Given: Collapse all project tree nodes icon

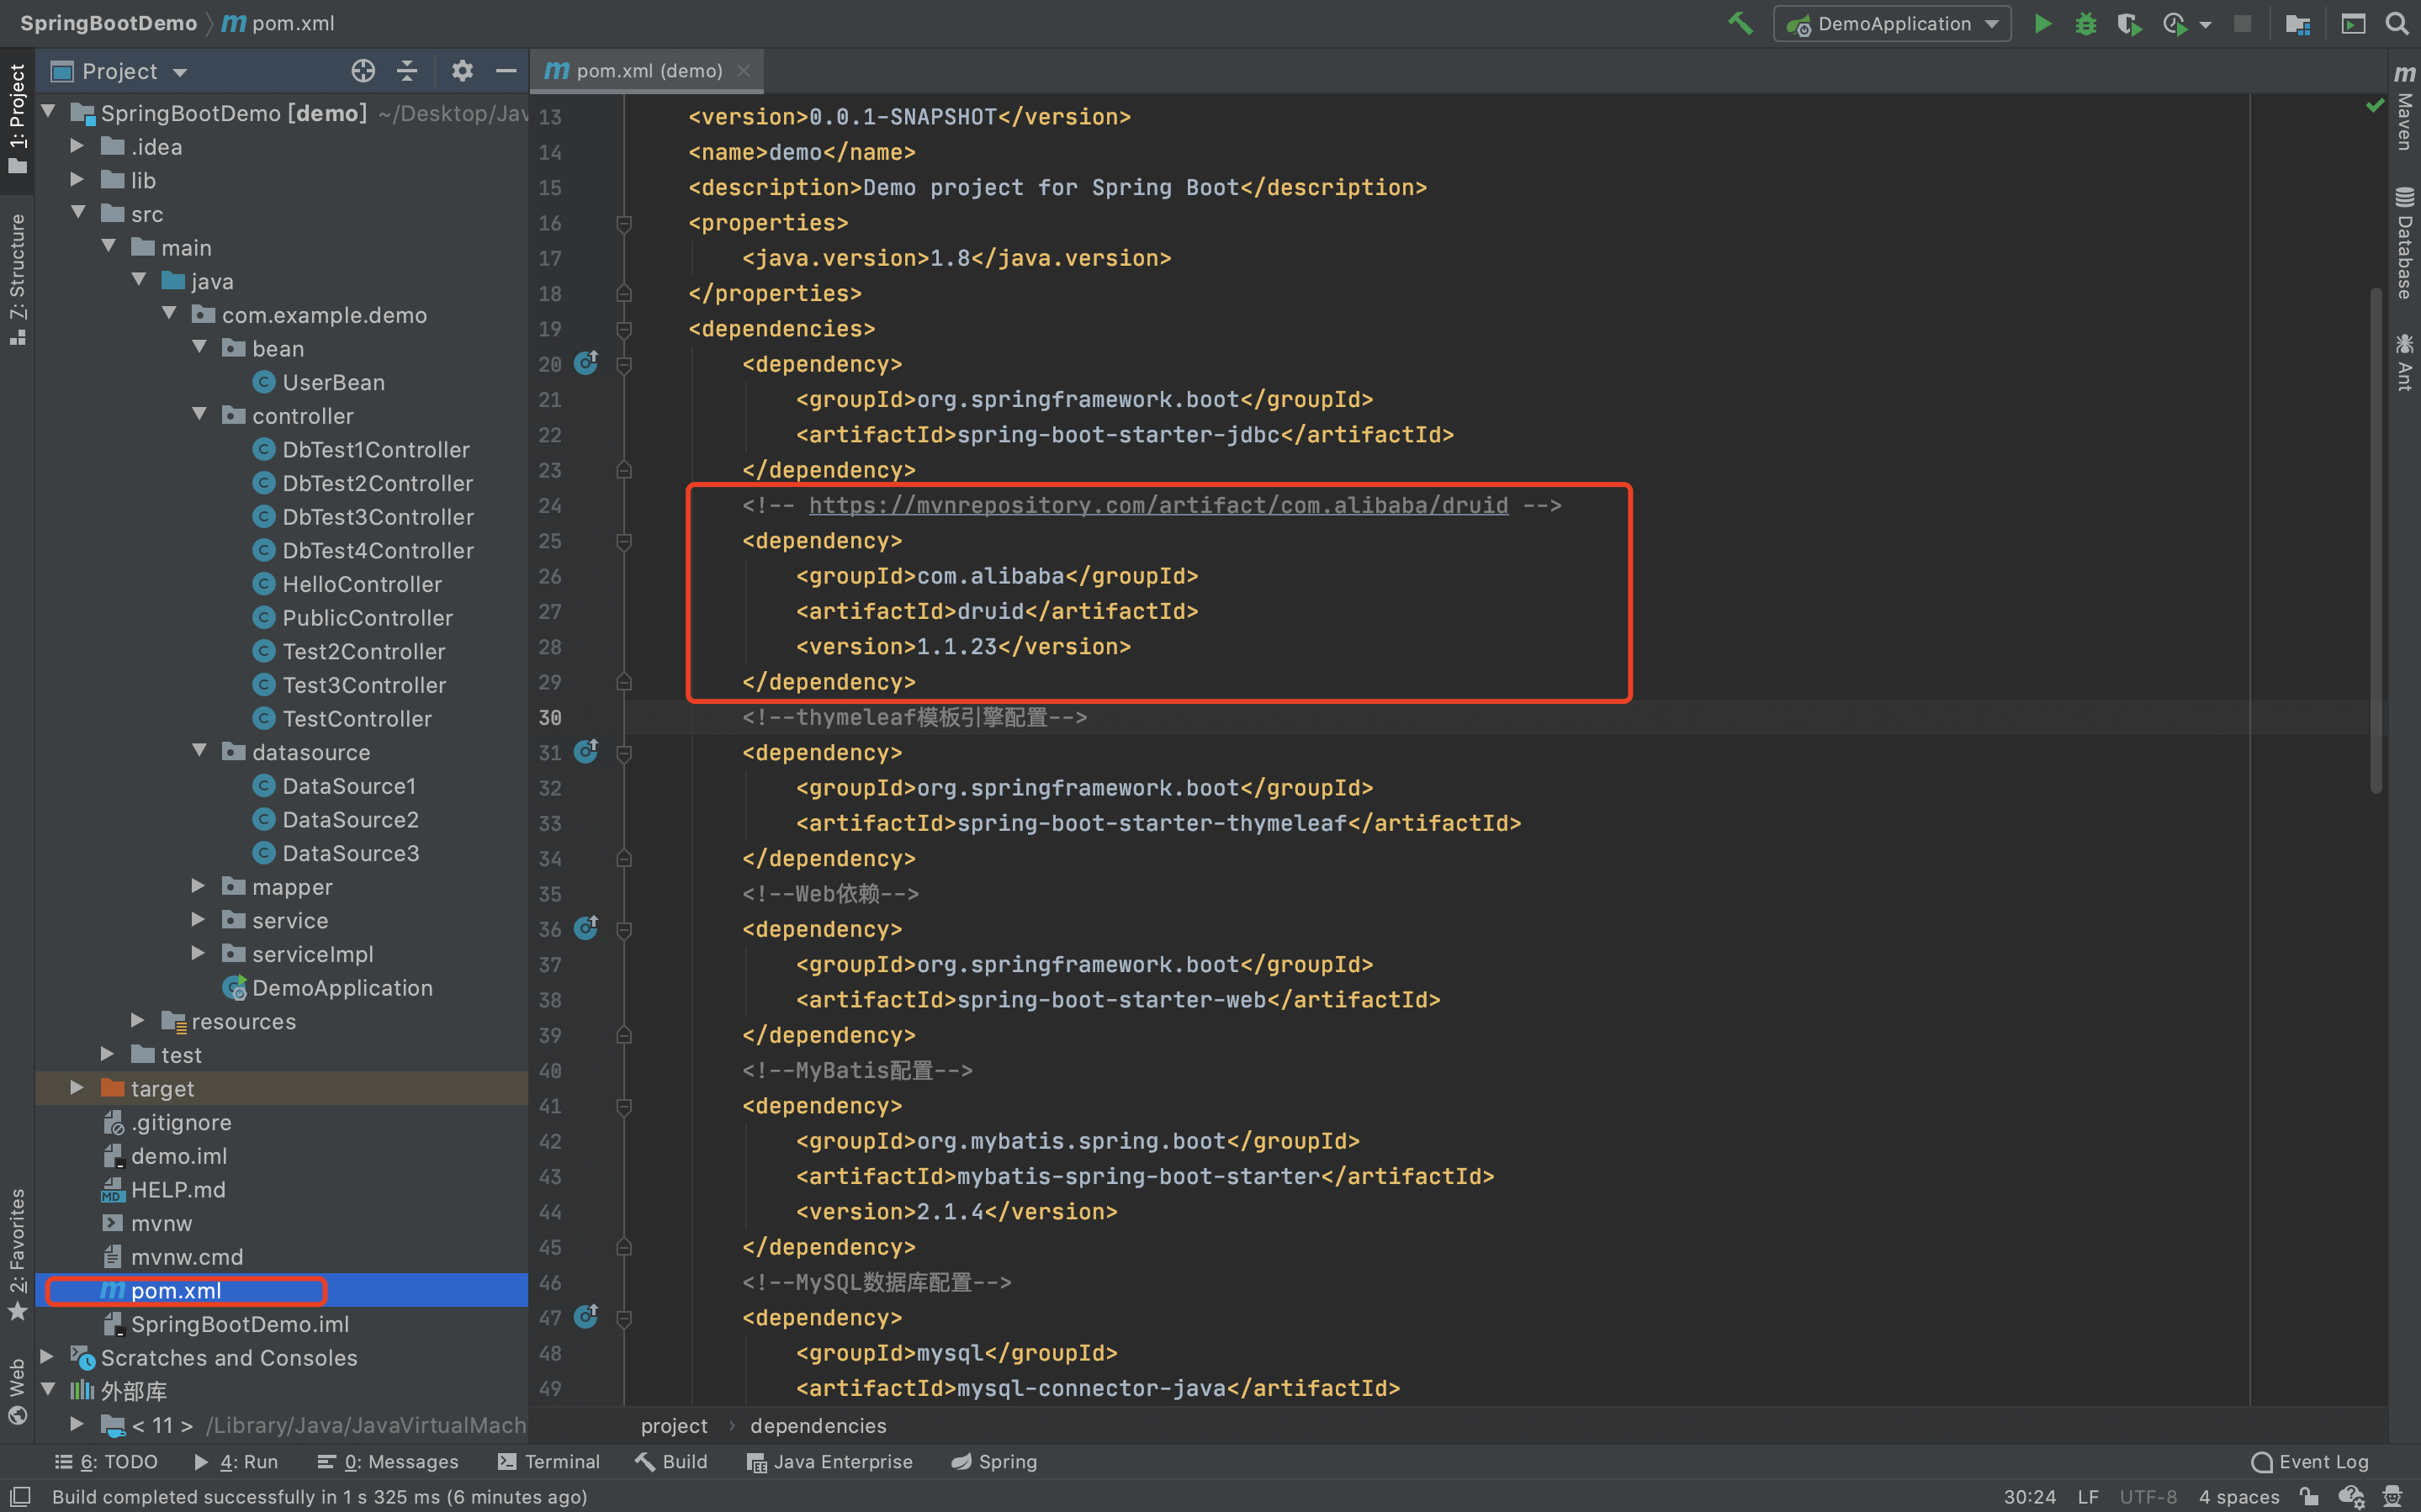Looking at the screenshot, I should tap(407, 71).
